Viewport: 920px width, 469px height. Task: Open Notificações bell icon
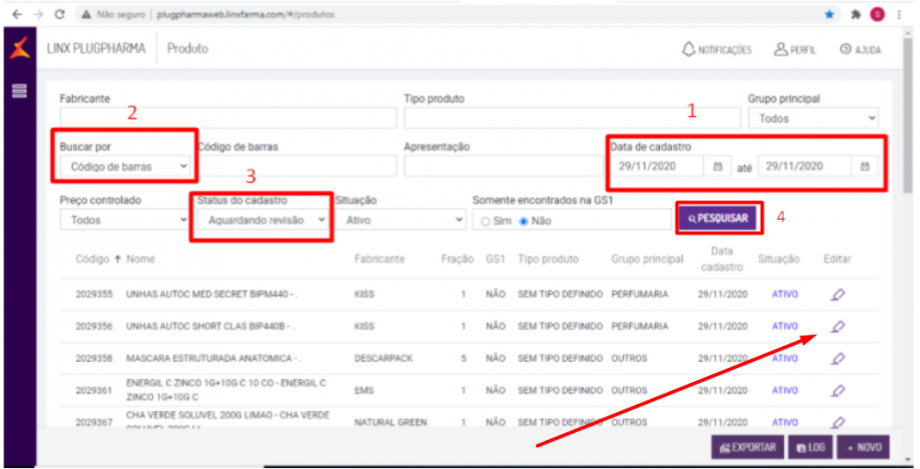[x=687, y=49]
